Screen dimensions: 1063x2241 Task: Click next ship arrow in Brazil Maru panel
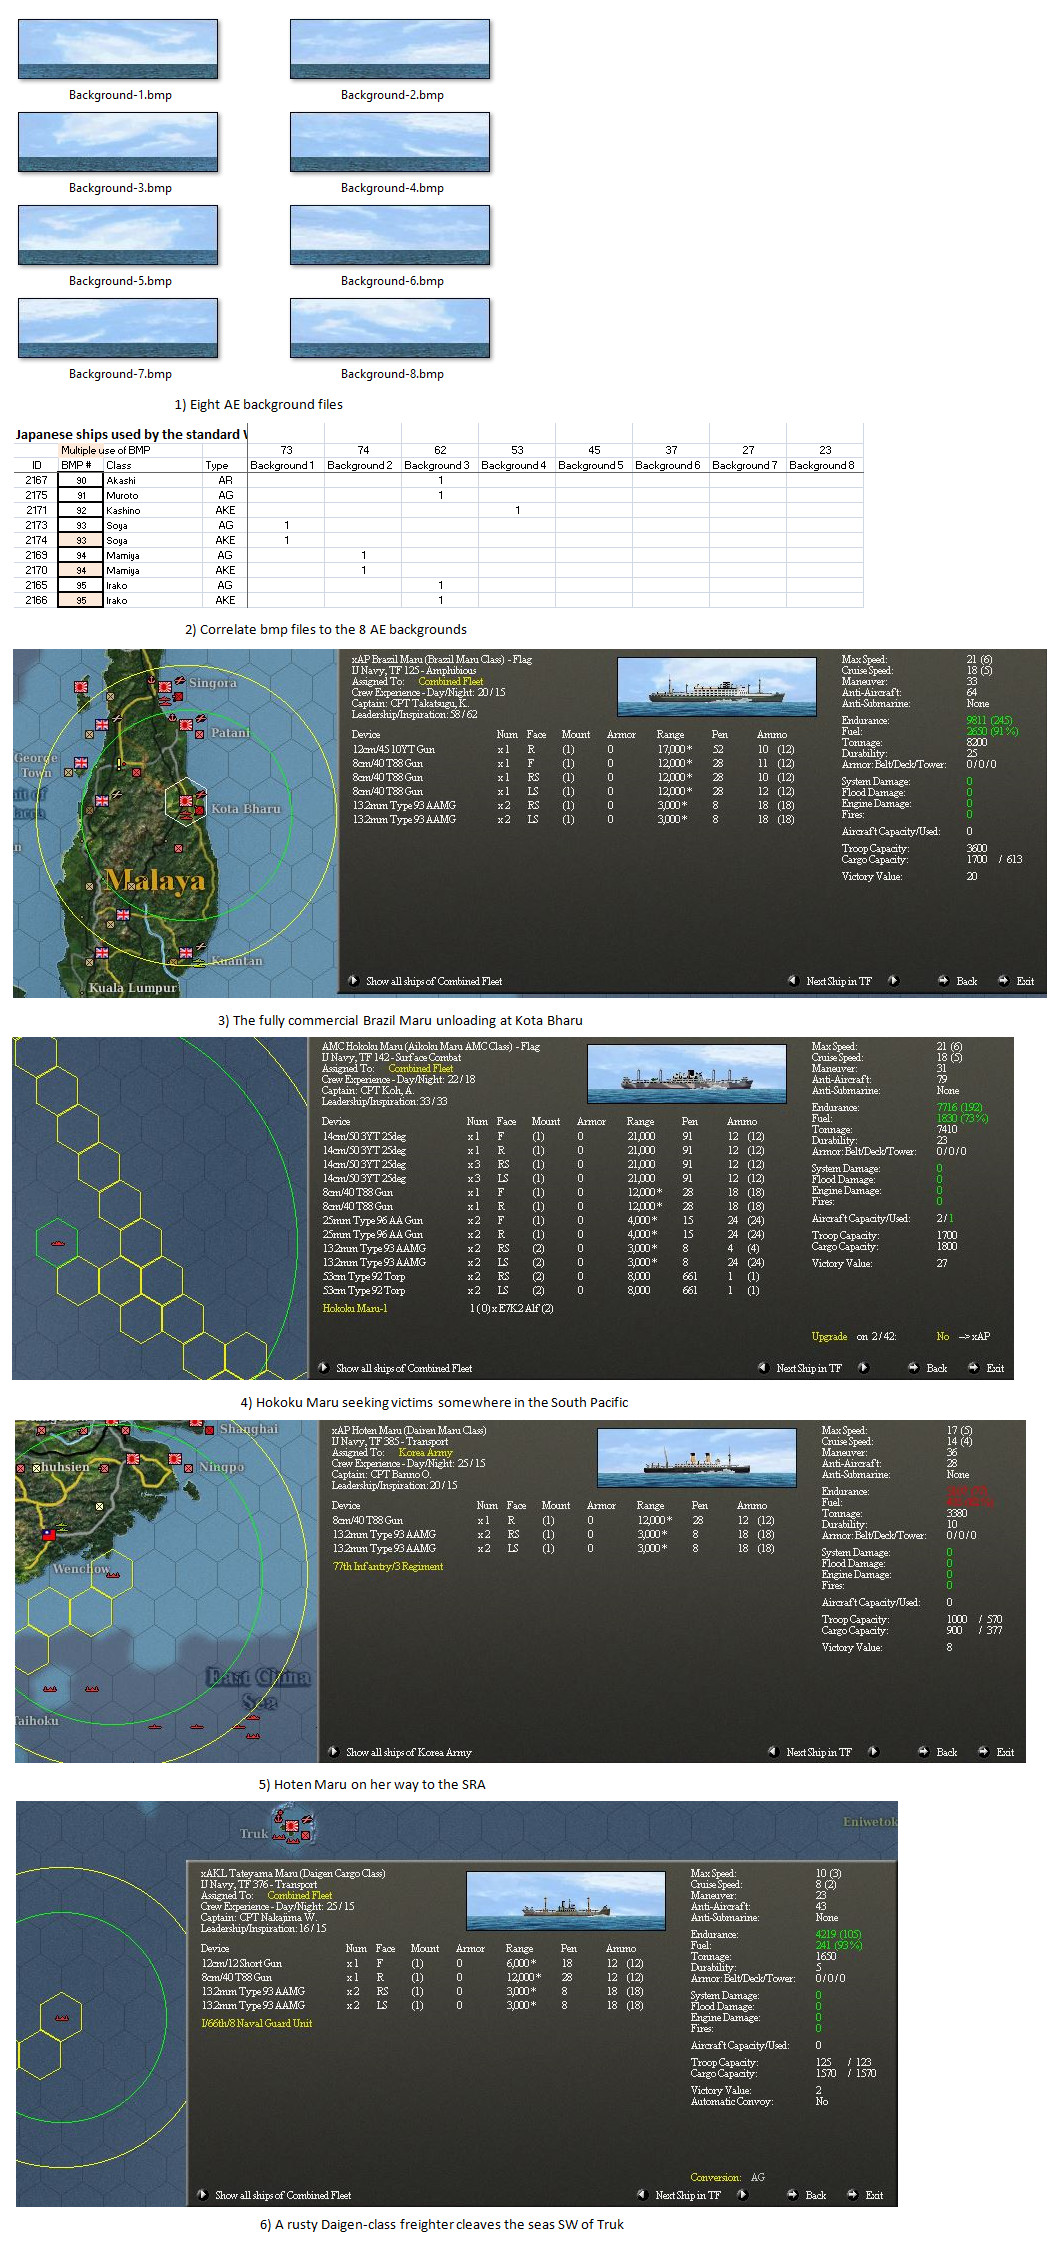coord(894,980)
